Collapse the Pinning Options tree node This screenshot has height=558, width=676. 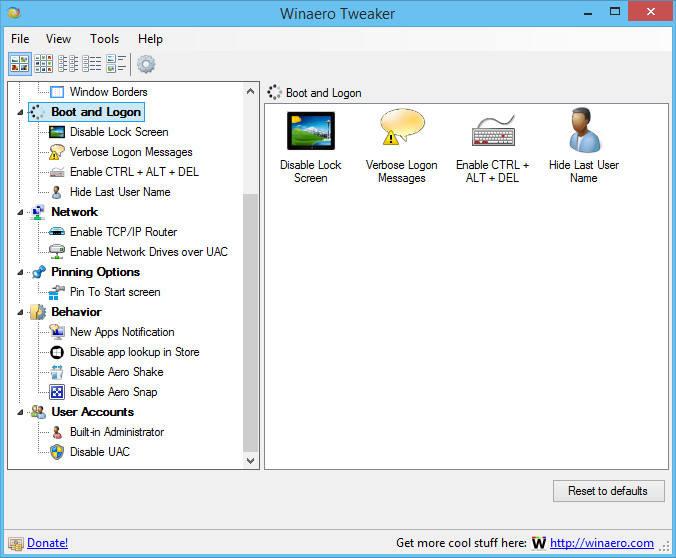click(20, 272)
